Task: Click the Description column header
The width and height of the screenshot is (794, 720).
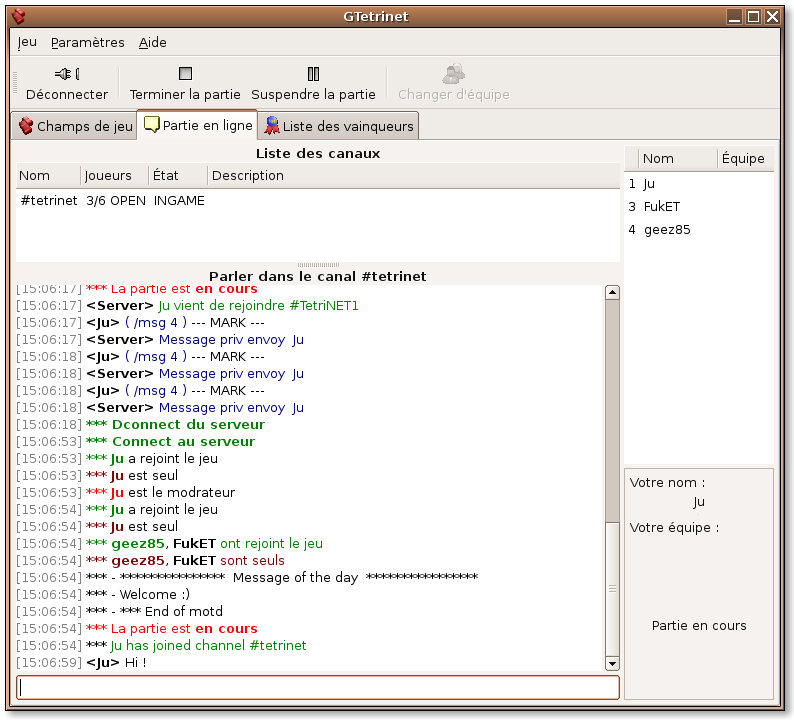Action: coord(413,176)
